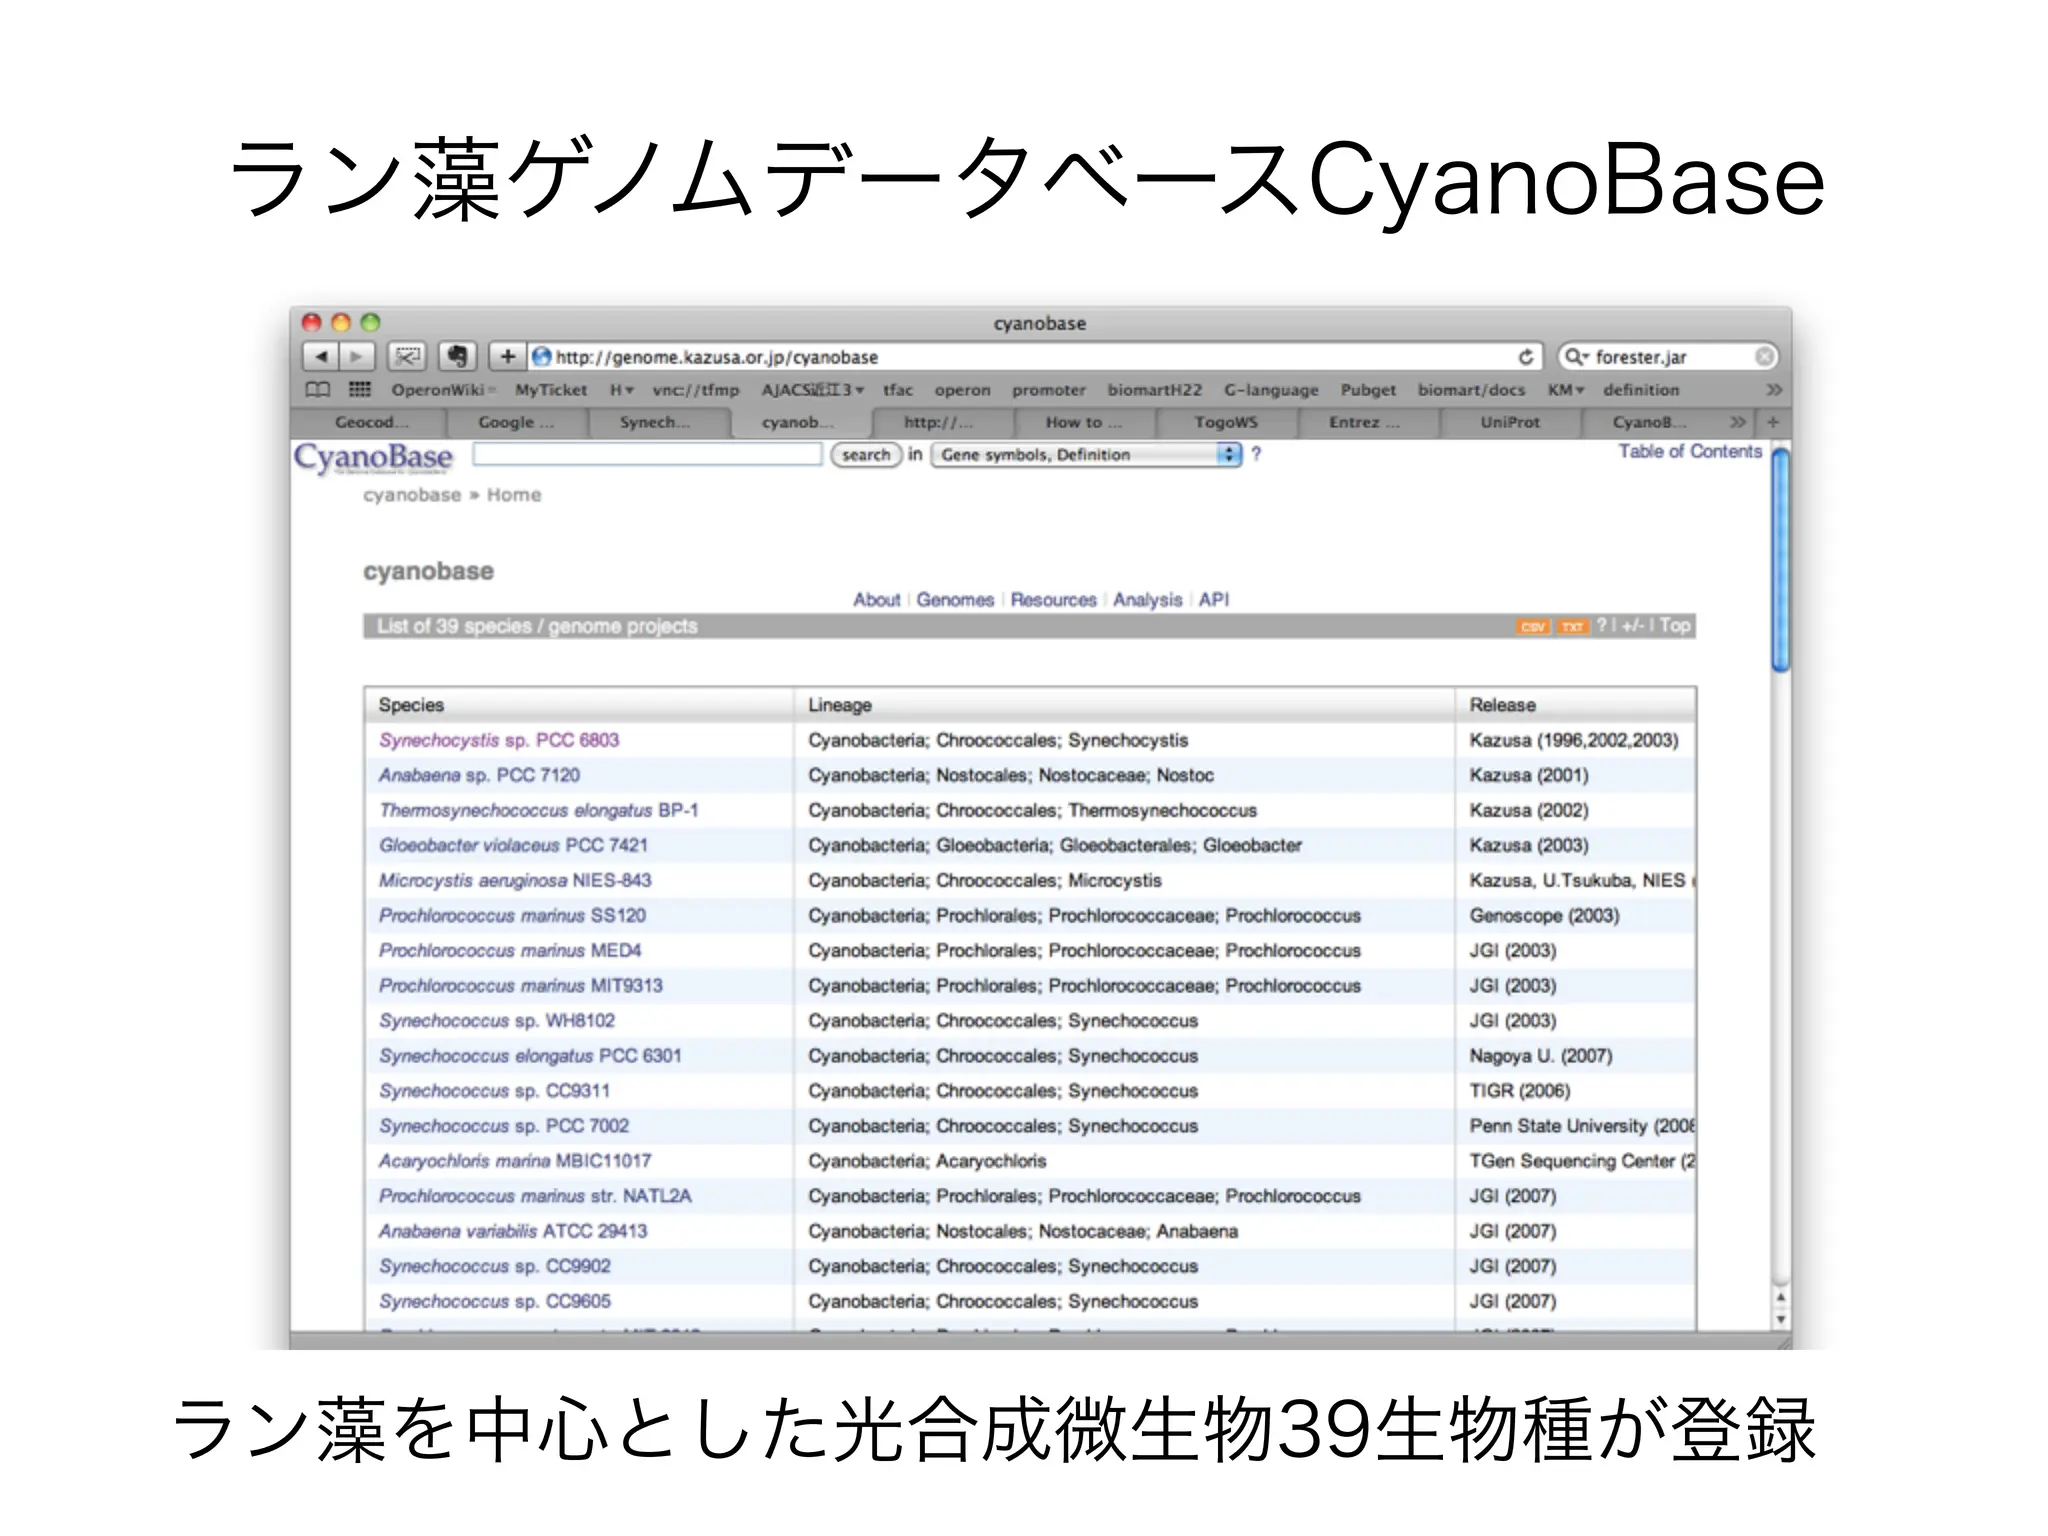Open the Pubget bookmark
The width and height of the screenshot is (2048, 1536).
click(x=1368, y=390)
